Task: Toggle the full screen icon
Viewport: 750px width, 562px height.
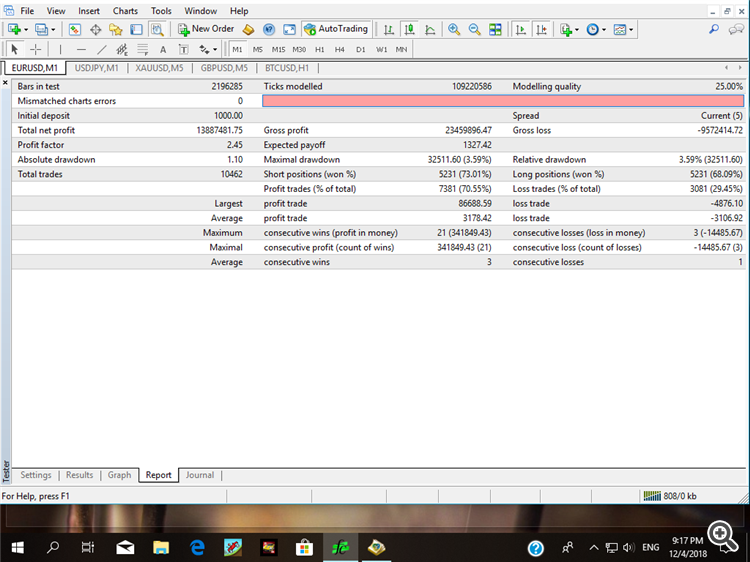Action: (289, 30)
